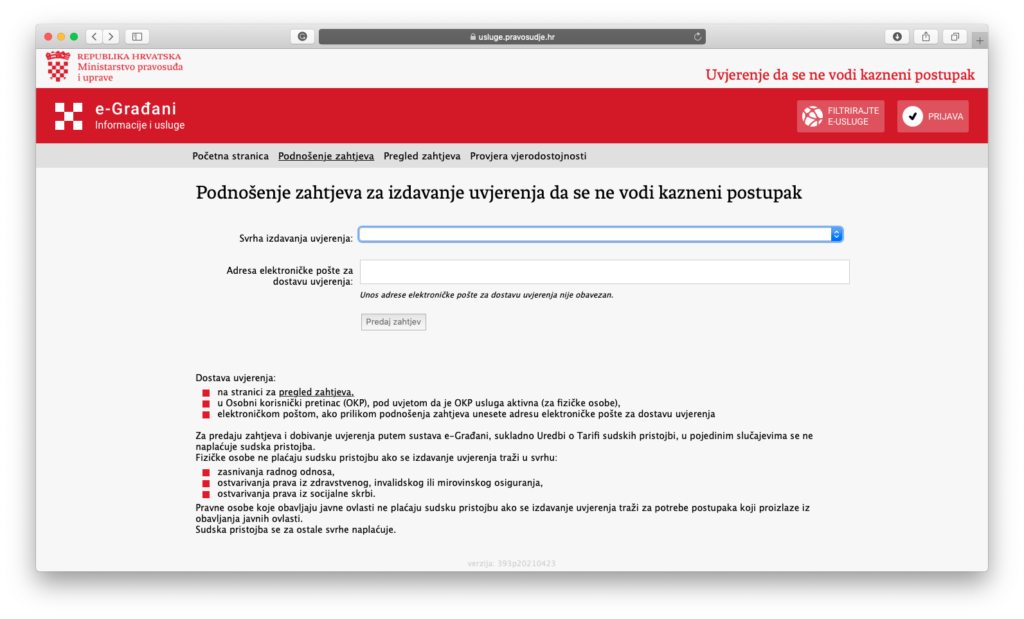Open the Svrha izdavanja uvjerenja dropdown
1024x619 pixels.
click(x=601, y=234)
